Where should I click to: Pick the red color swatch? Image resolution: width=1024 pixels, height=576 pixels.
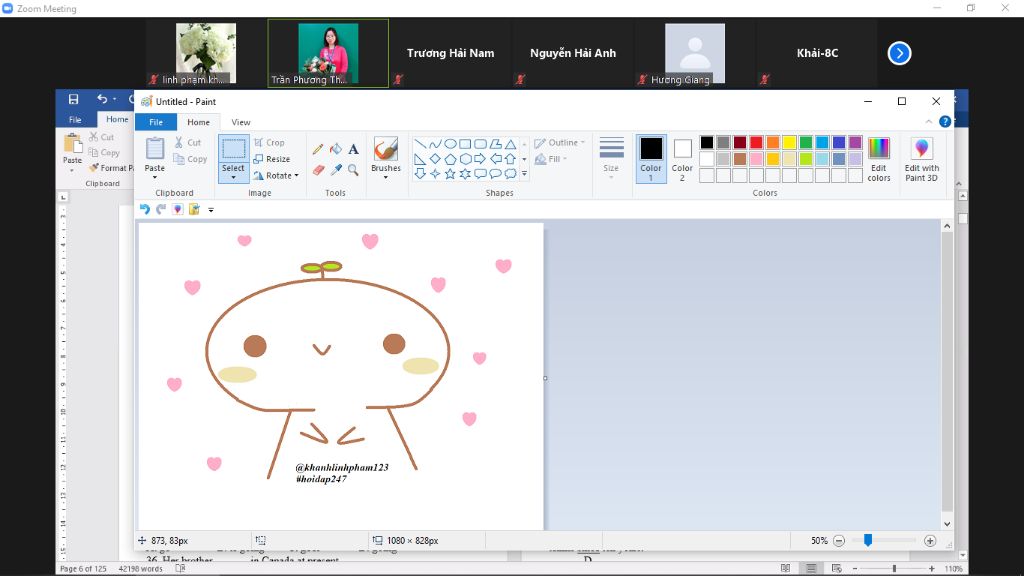pyautogui.click(x=756, y=142)
